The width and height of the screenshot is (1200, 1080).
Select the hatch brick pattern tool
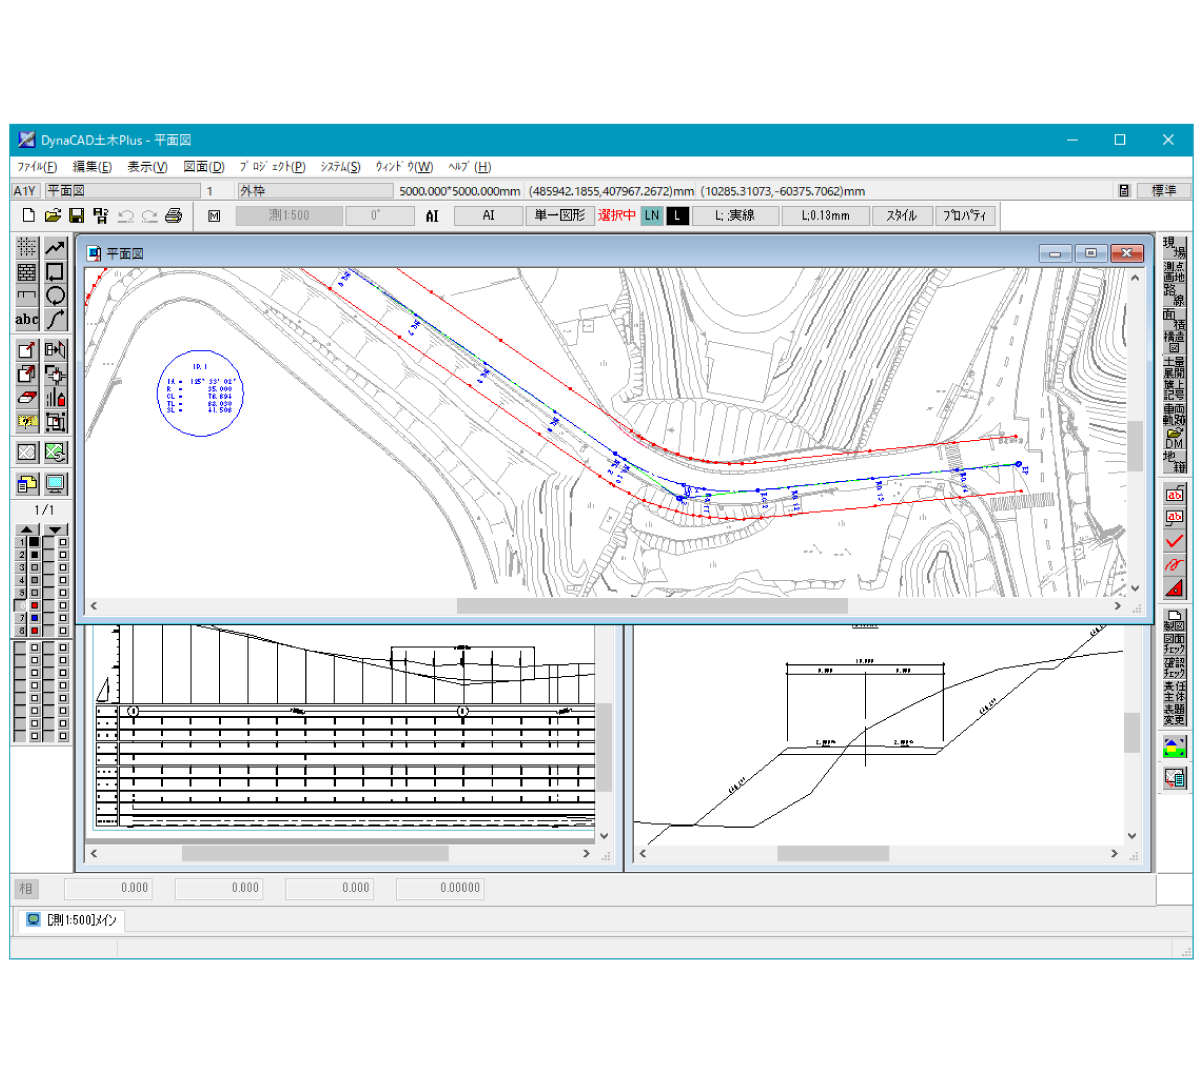(x=27, y=271)
